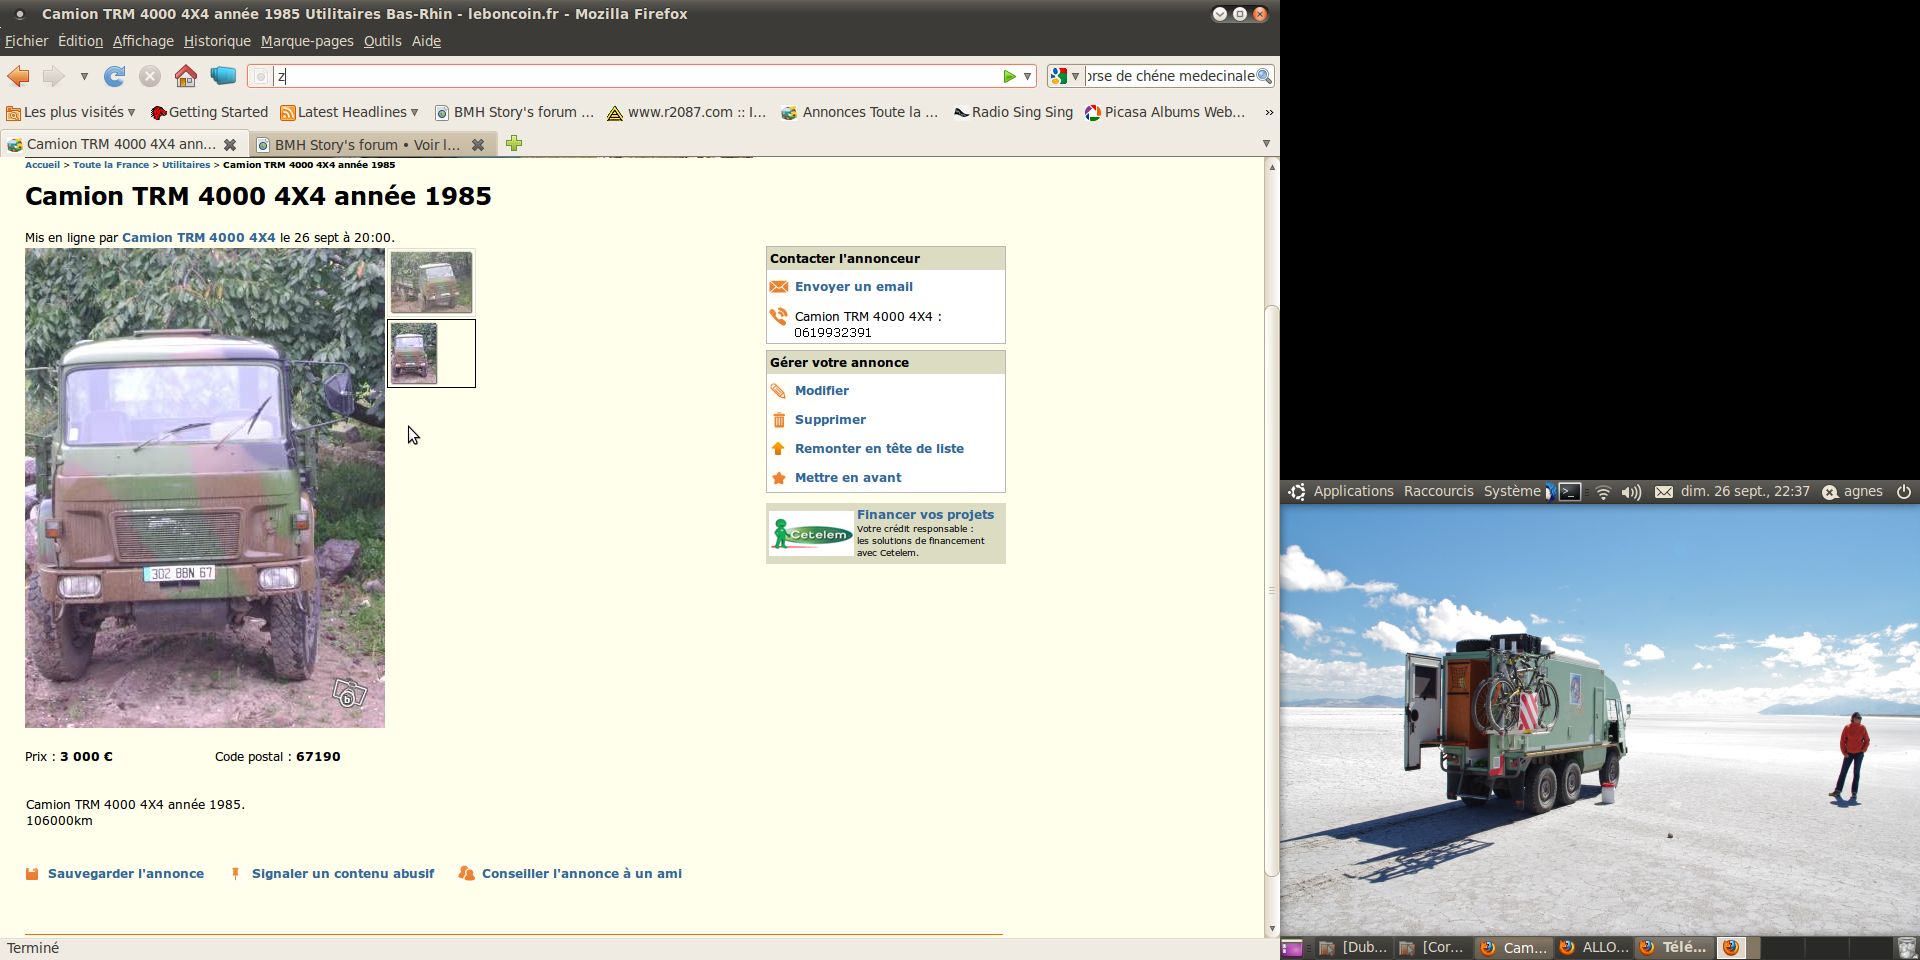The width and height of the screenshot is (1920, 960).
Task: Click Remonter en tête de liste
Action: tap(879, 449)
